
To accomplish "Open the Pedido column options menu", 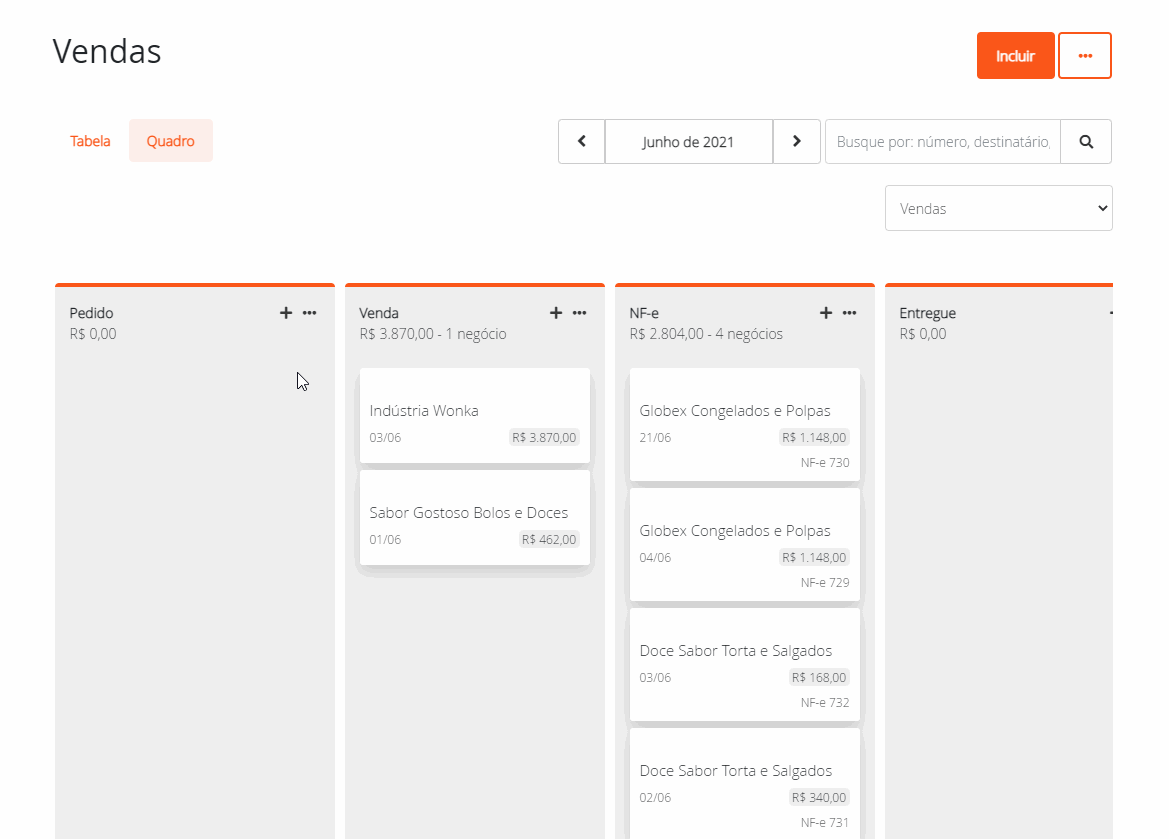I will [310, 313].
